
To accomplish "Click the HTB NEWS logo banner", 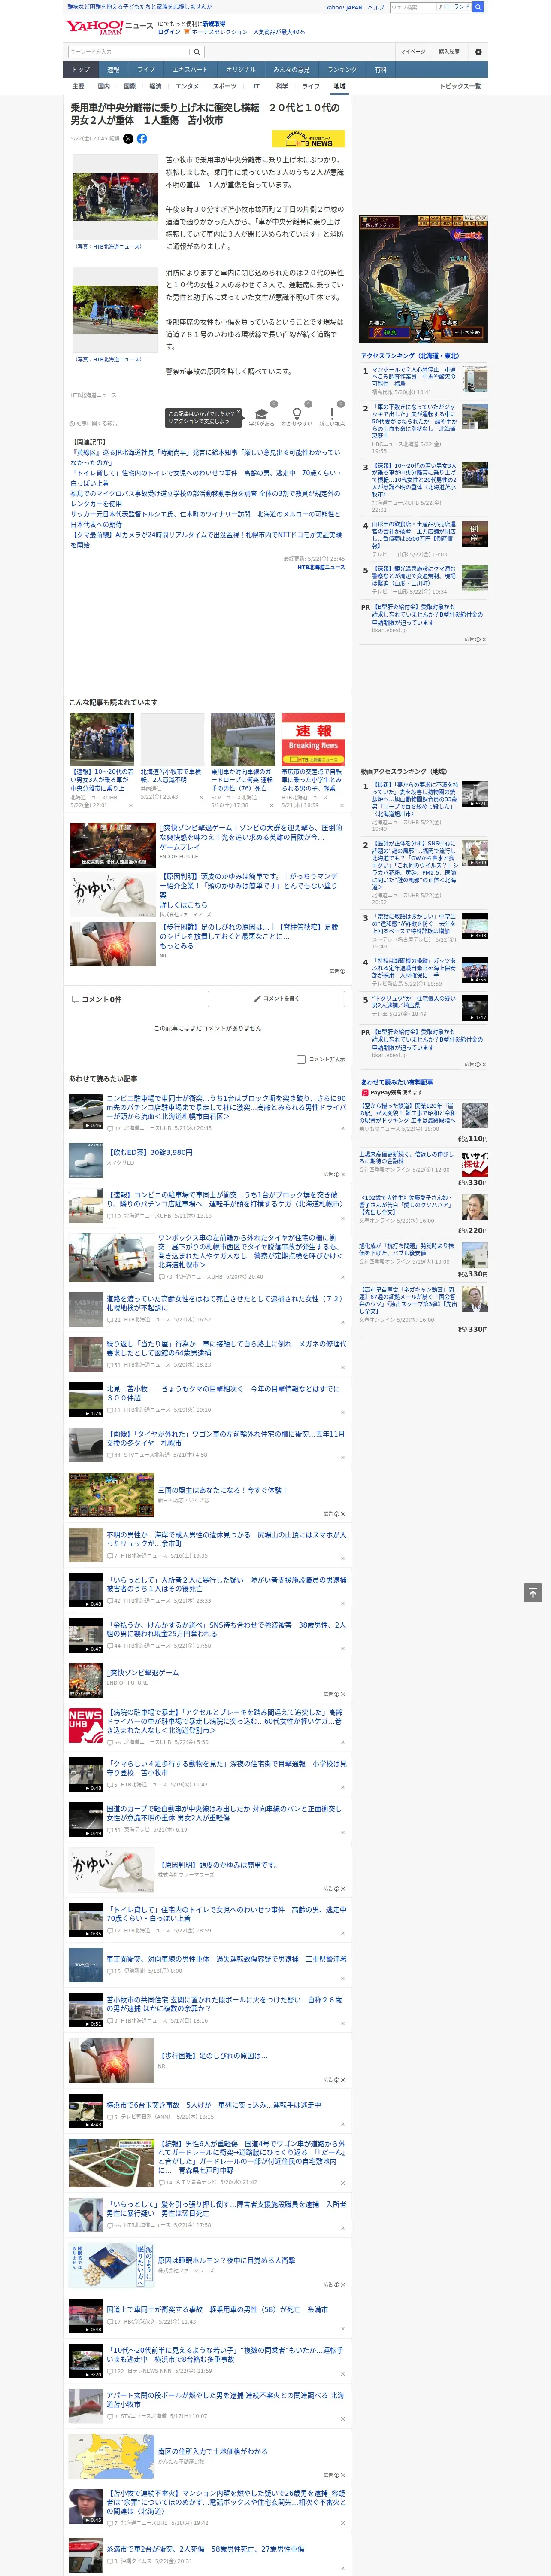I will tap(308, 140).
